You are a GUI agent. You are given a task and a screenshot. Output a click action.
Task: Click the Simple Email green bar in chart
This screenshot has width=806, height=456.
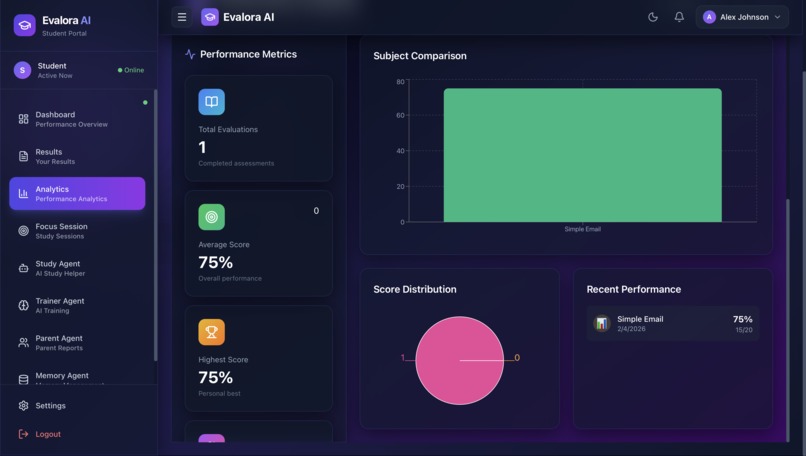click(582, 155)
